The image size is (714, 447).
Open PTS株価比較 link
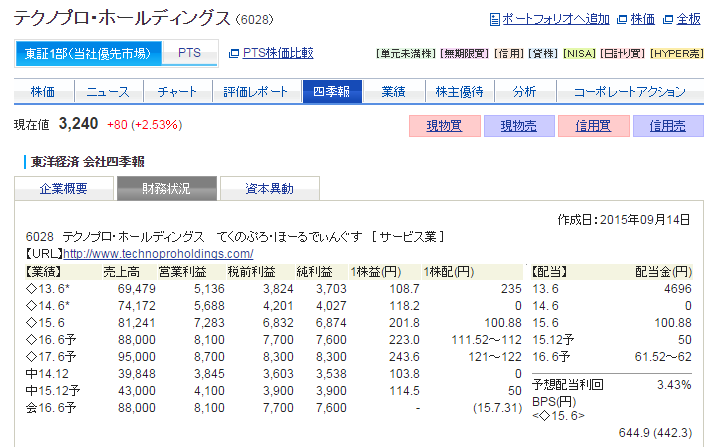point(278,53)
